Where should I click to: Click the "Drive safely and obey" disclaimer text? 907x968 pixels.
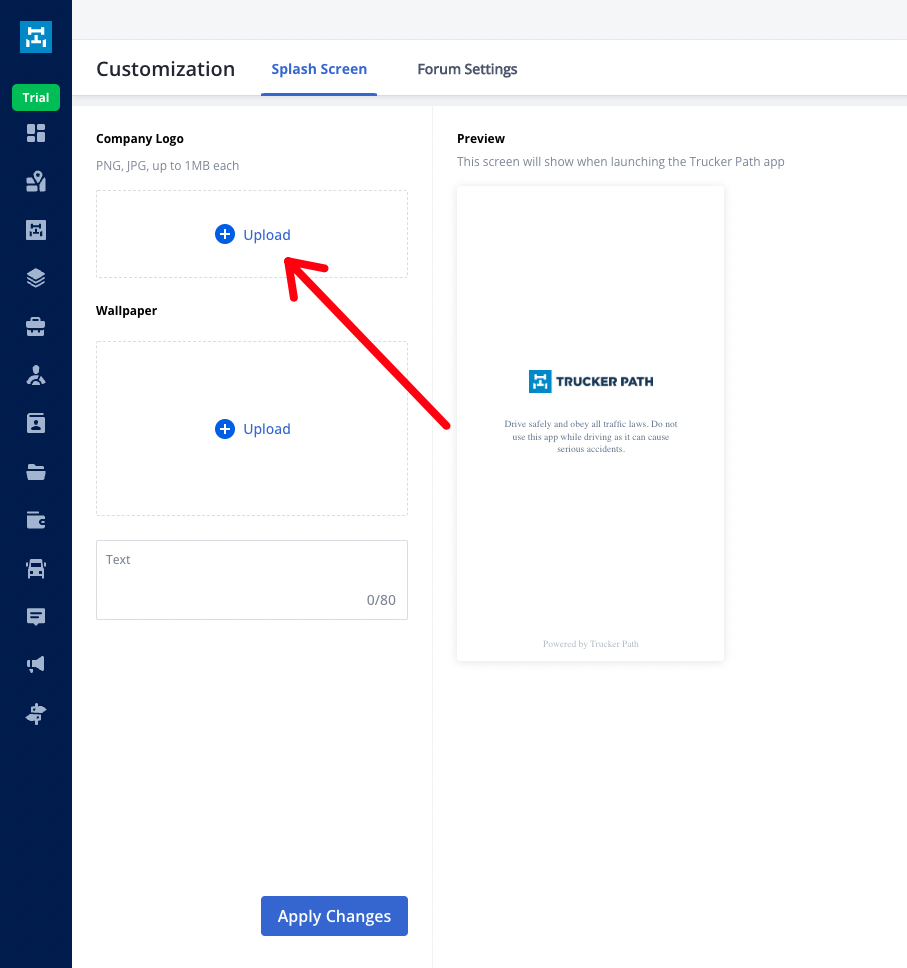click(x=591, y=436)
